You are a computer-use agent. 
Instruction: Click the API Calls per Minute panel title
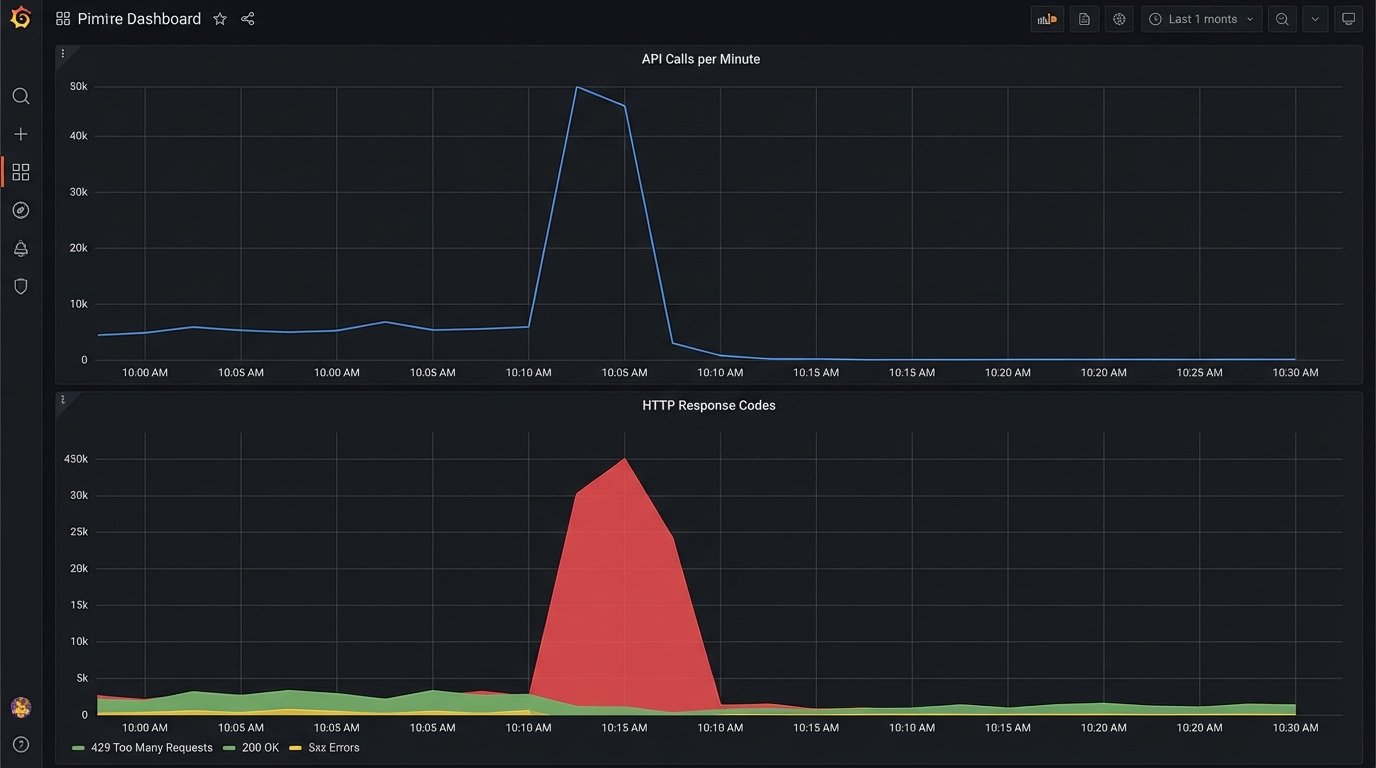(x=700, y=58)
